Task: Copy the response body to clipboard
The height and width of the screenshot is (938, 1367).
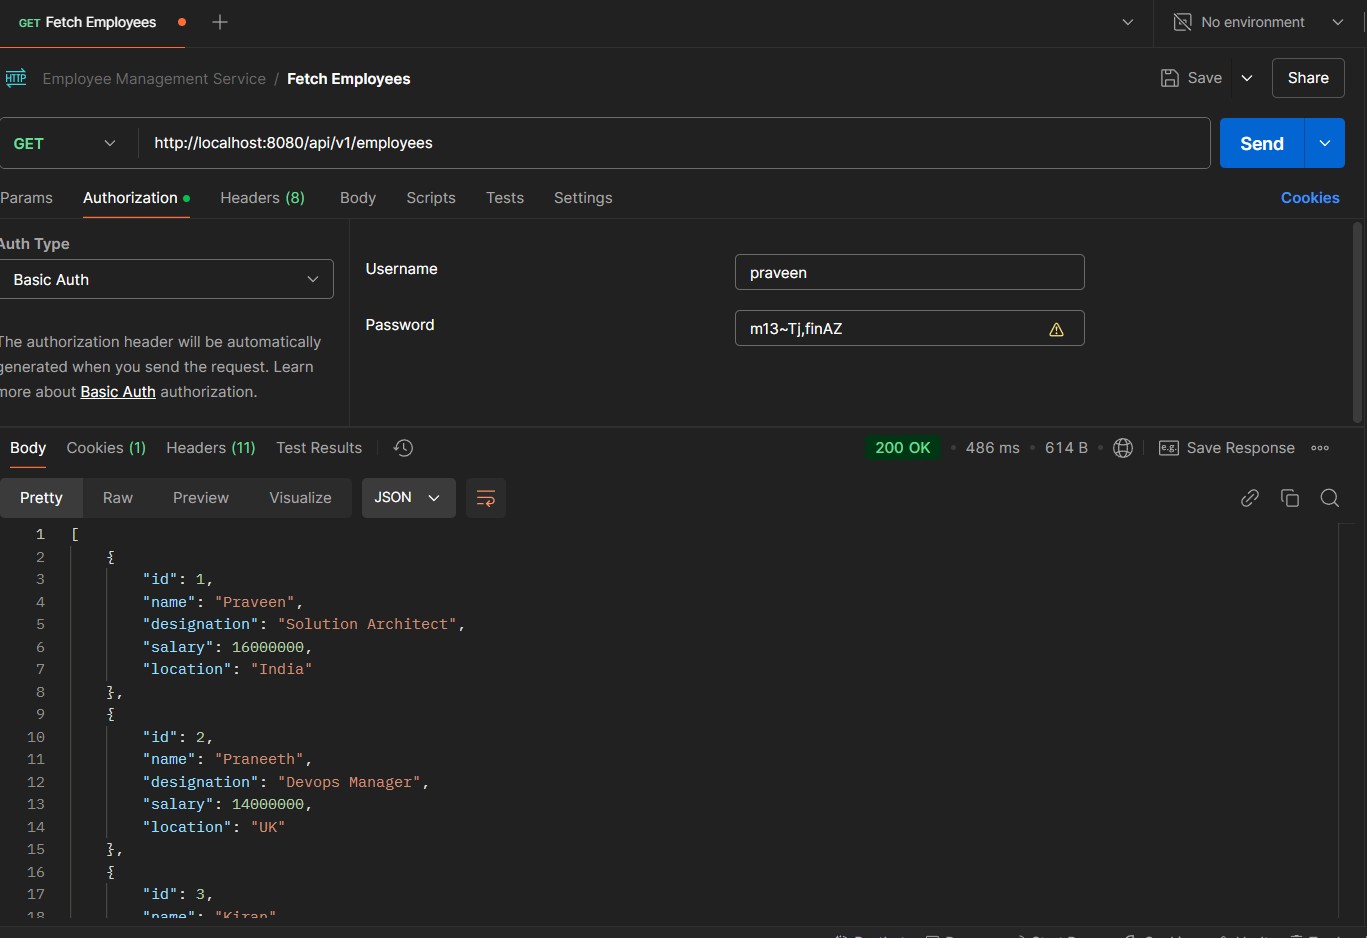Action: 1290,498
